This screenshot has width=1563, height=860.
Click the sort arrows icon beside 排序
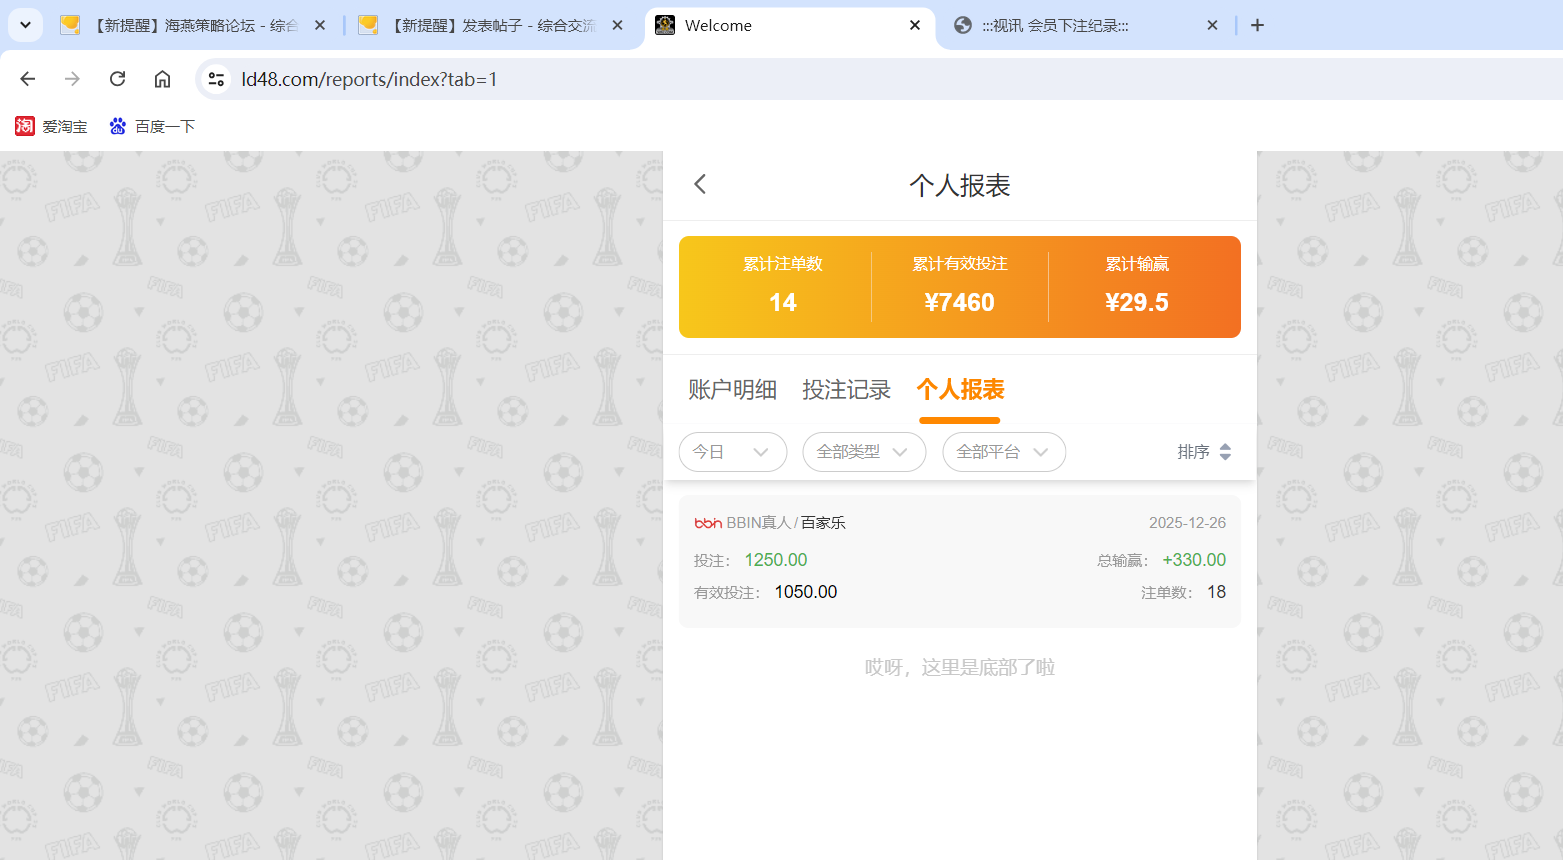click(x=1226, y=452)
